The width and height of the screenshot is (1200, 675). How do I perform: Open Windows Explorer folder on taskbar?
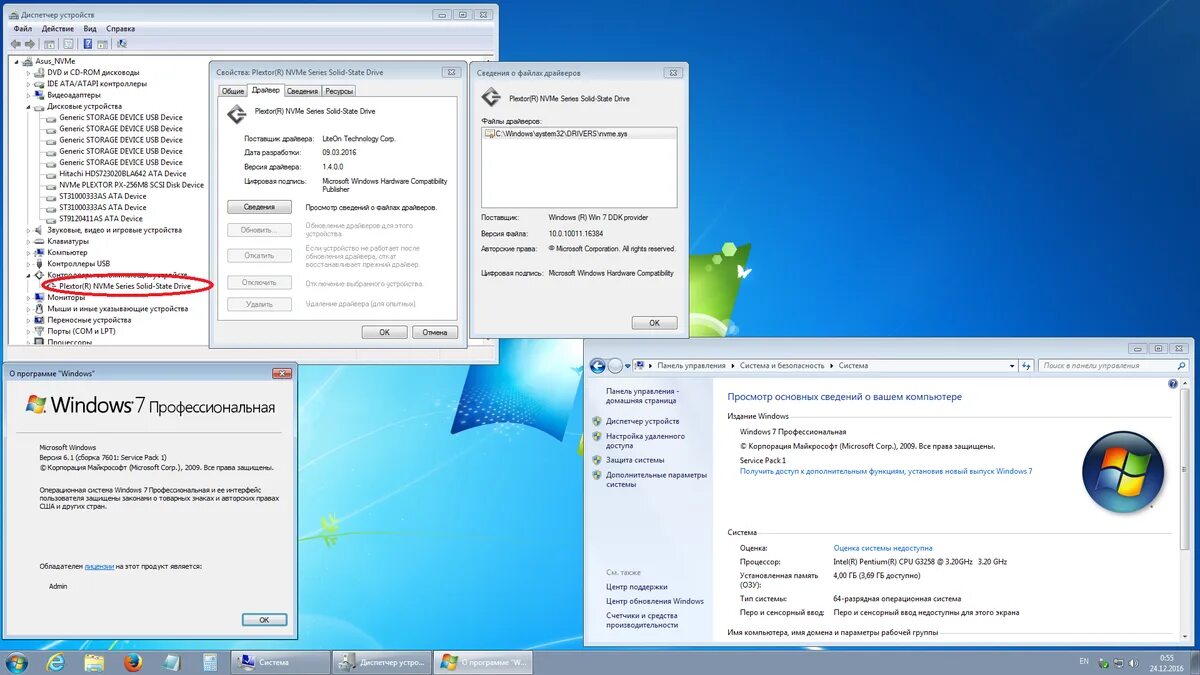pyautogui.click(x=95, y=662)
